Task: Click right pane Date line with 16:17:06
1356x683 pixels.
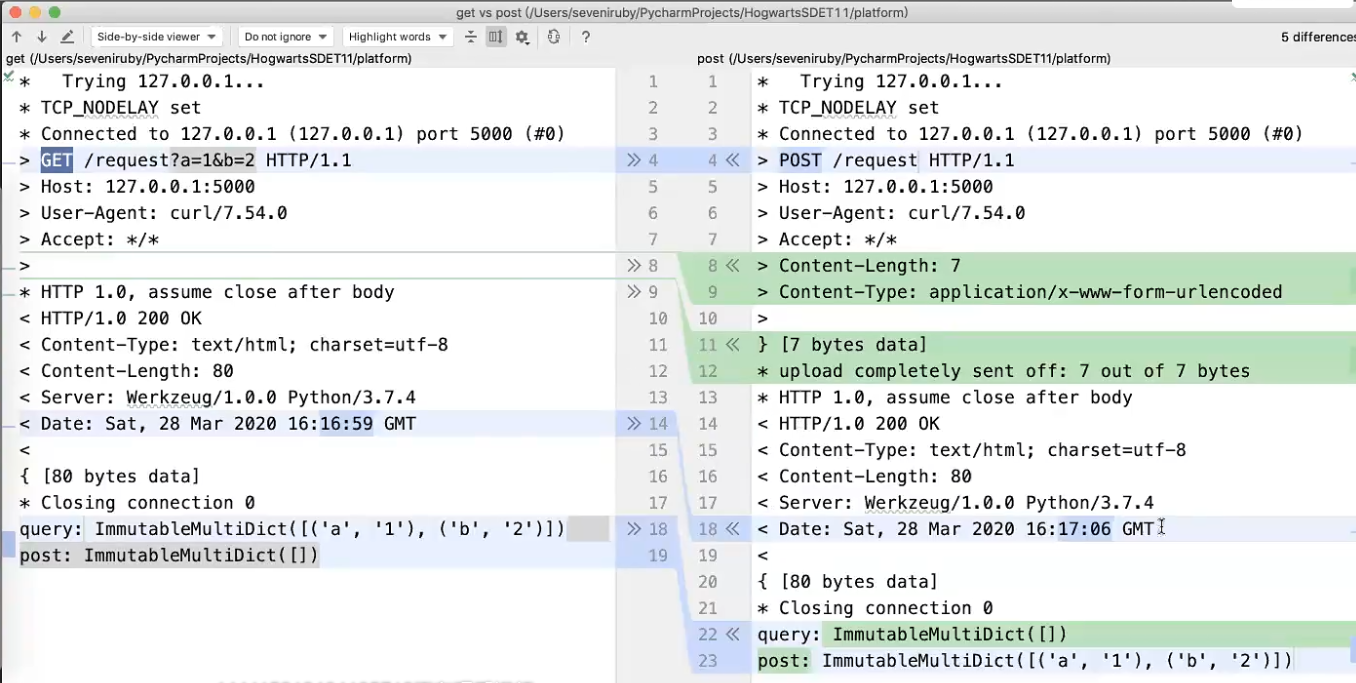Action: pyautogui.click(x=955, y=529)
